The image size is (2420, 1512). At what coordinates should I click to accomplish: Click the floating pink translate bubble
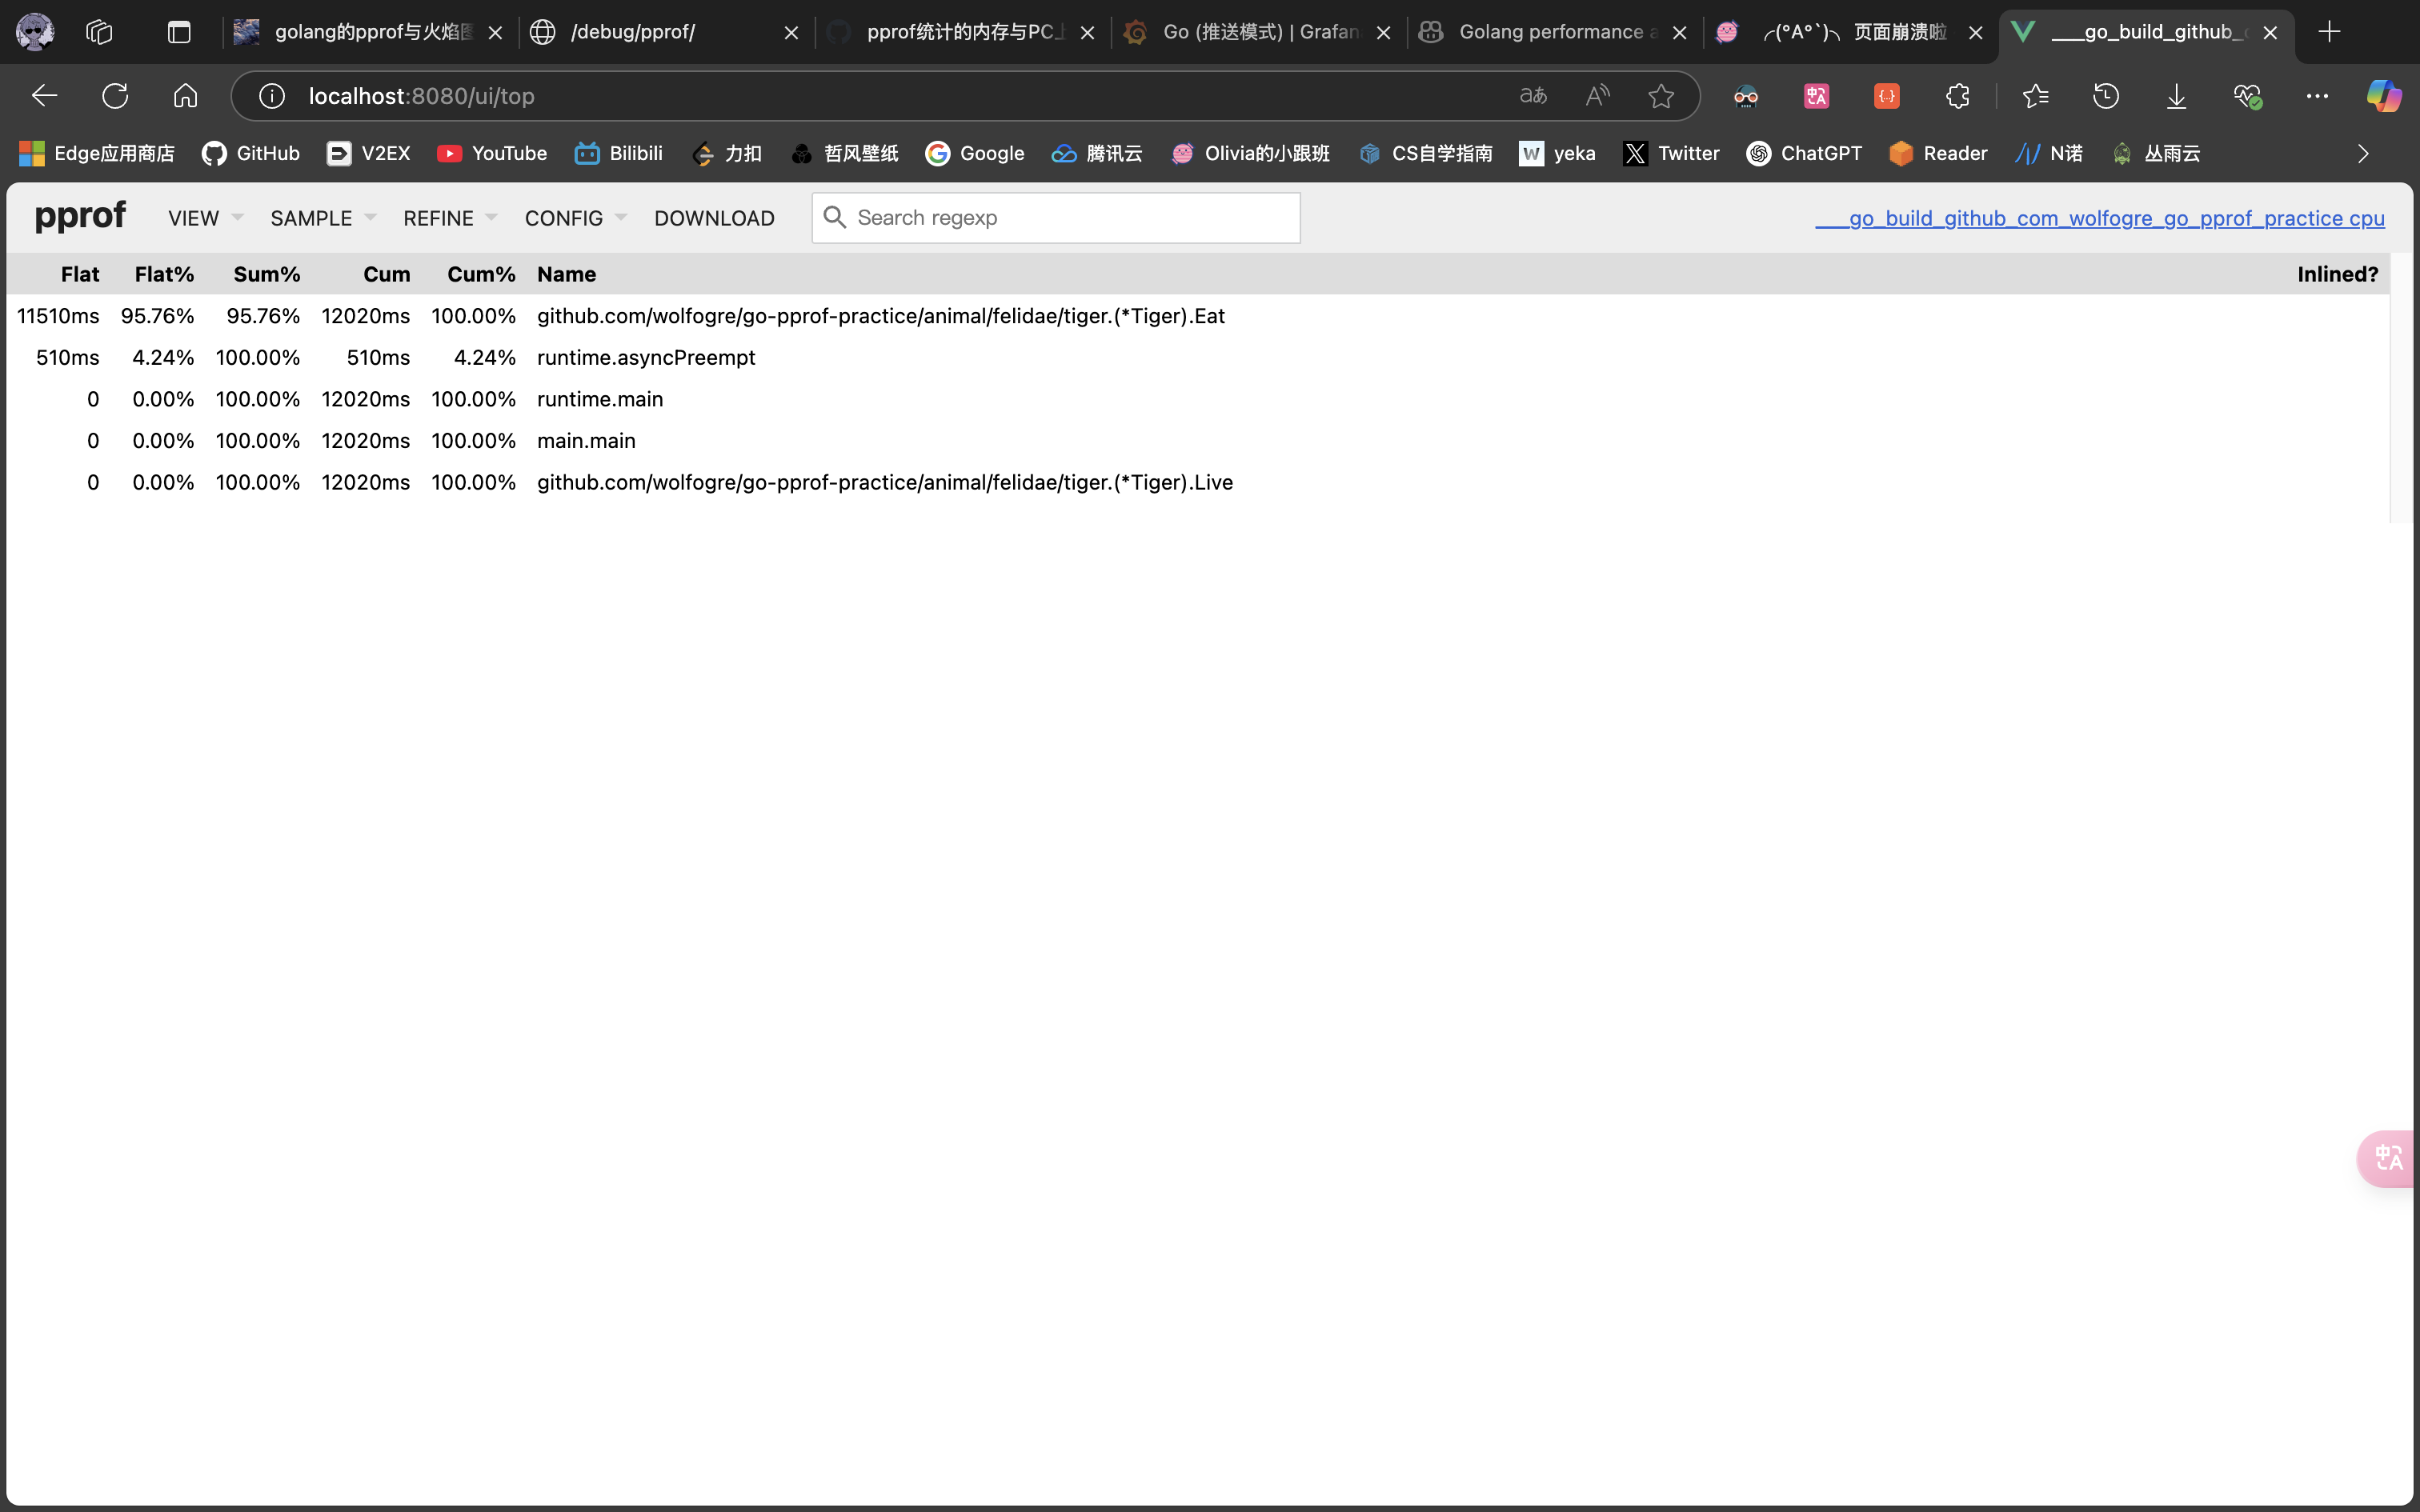[2389, 1158]
